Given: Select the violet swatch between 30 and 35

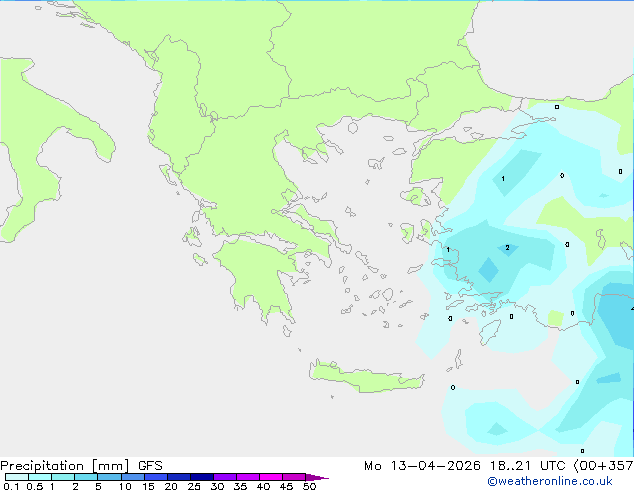Looking at the screenshot, I should point(225,477).
